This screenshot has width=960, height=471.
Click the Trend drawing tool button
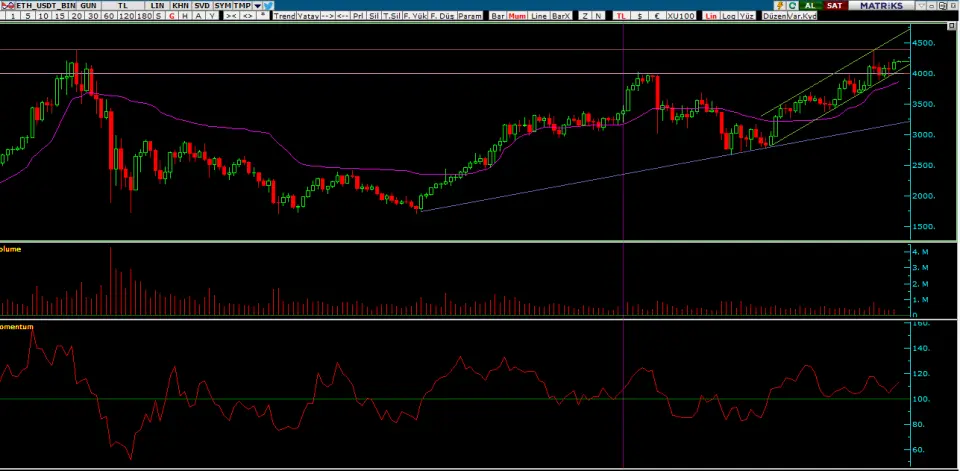[284, 17]
